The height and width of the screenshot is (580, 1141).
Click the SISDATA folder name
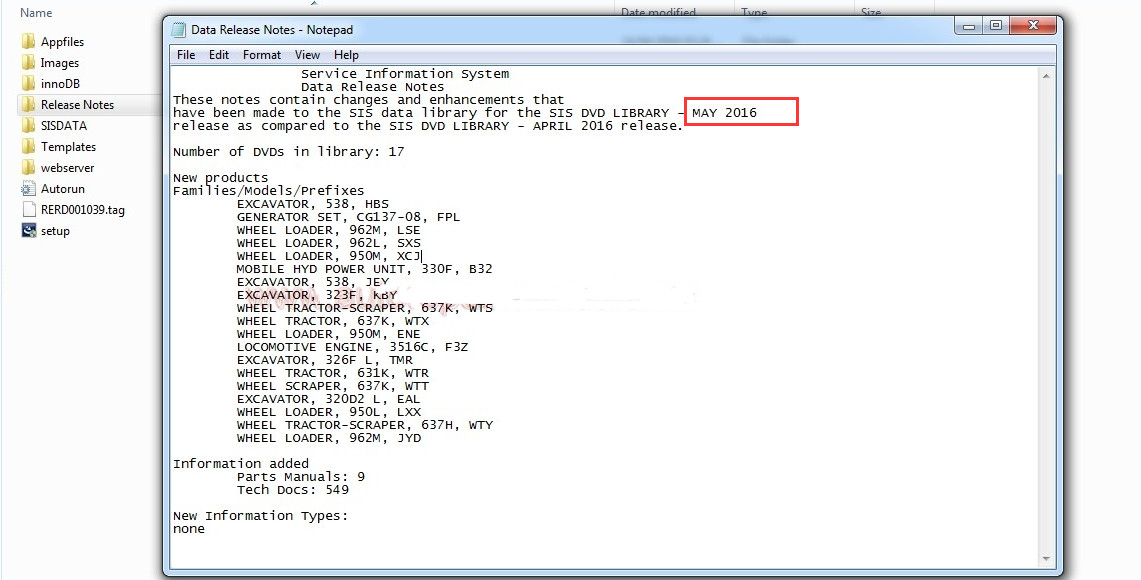(x=64, y=126)
